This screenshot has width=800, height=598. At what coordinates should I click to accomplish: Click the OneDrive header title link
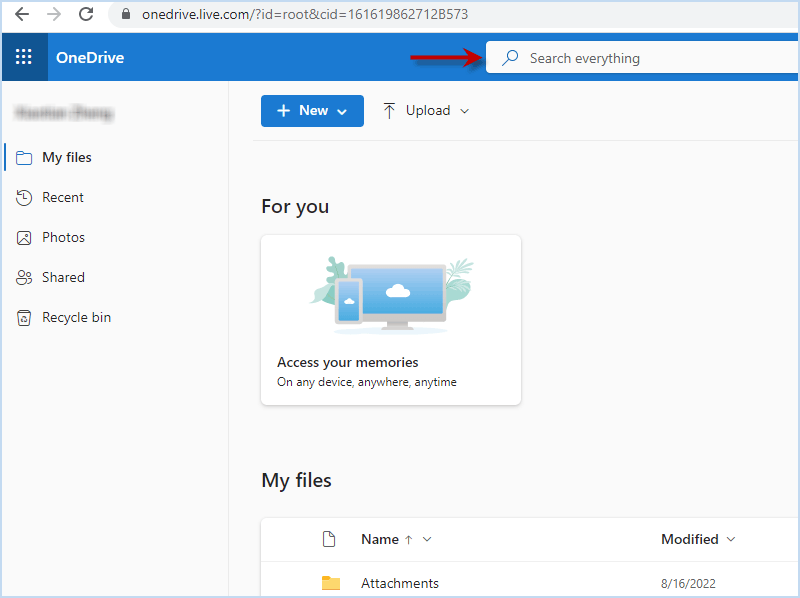tap(90, 58)
